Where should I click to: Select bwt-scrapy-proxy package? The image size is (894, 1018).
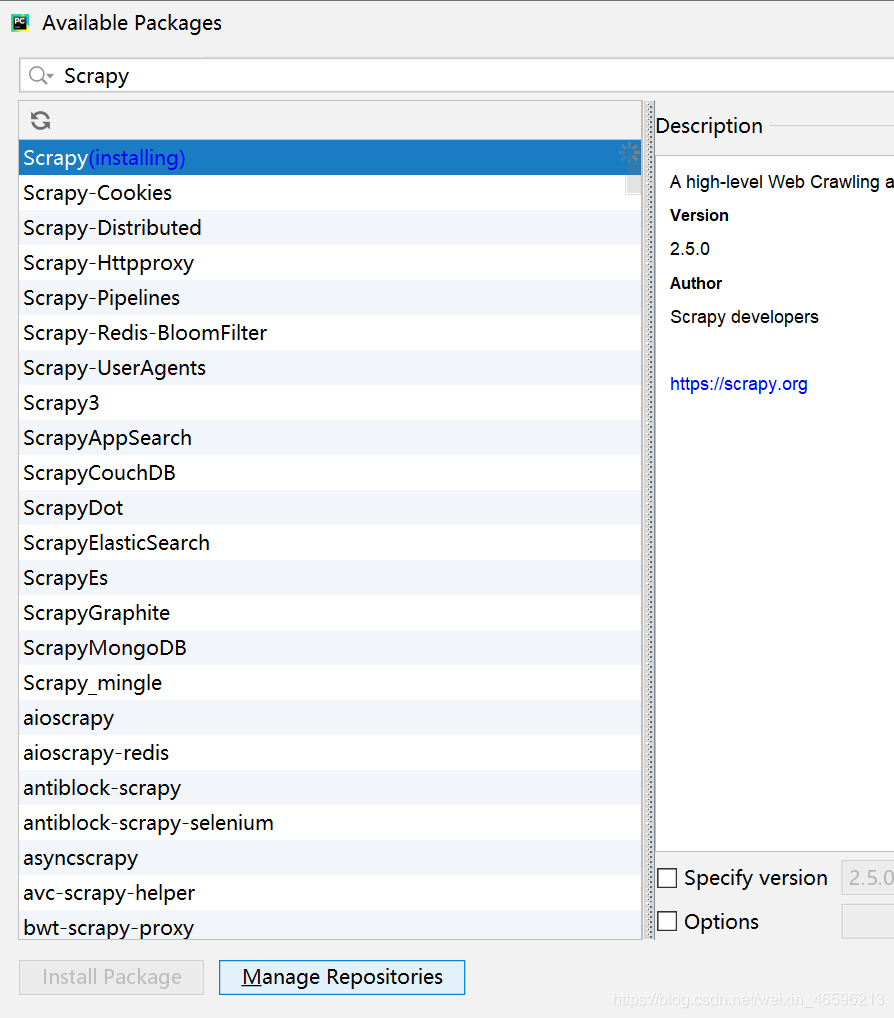[330, 926]
